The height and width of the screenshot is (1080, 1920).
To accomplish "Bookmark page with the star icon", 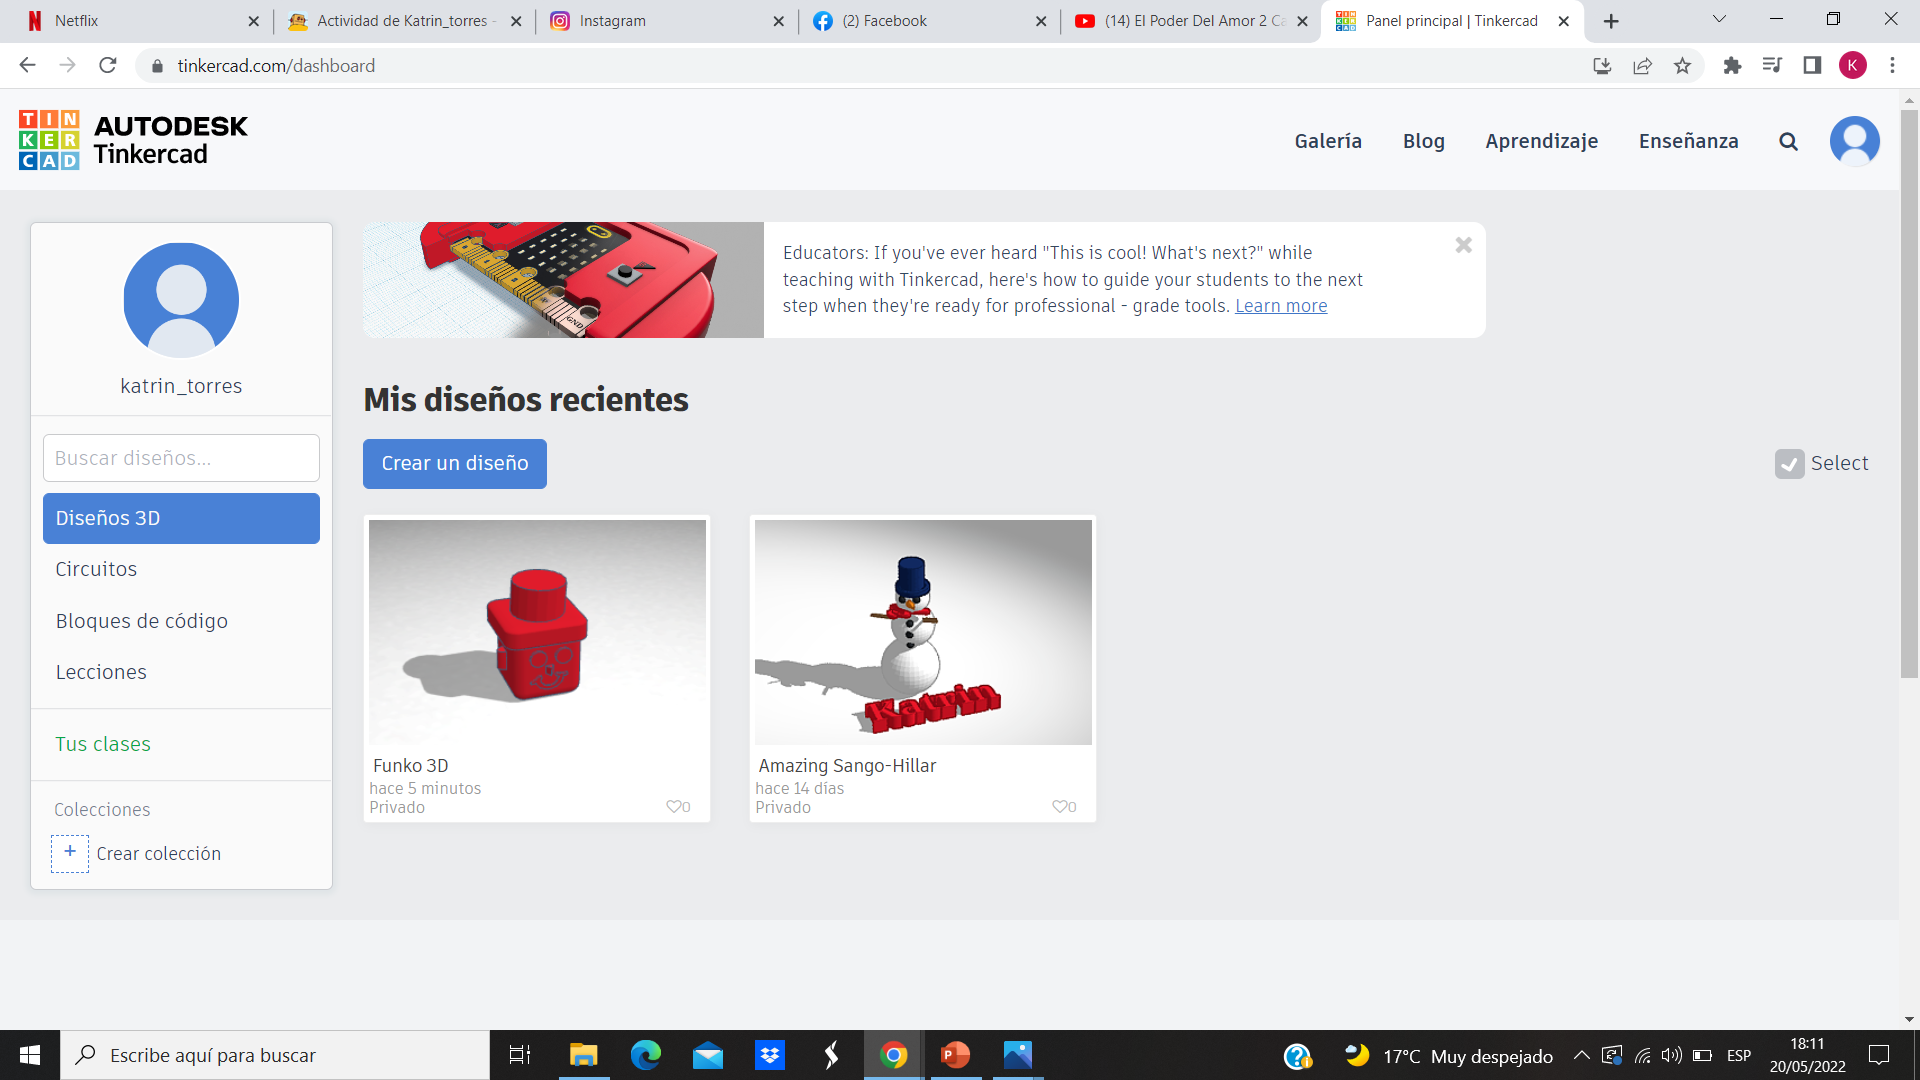I will [x=1682, y=66].
